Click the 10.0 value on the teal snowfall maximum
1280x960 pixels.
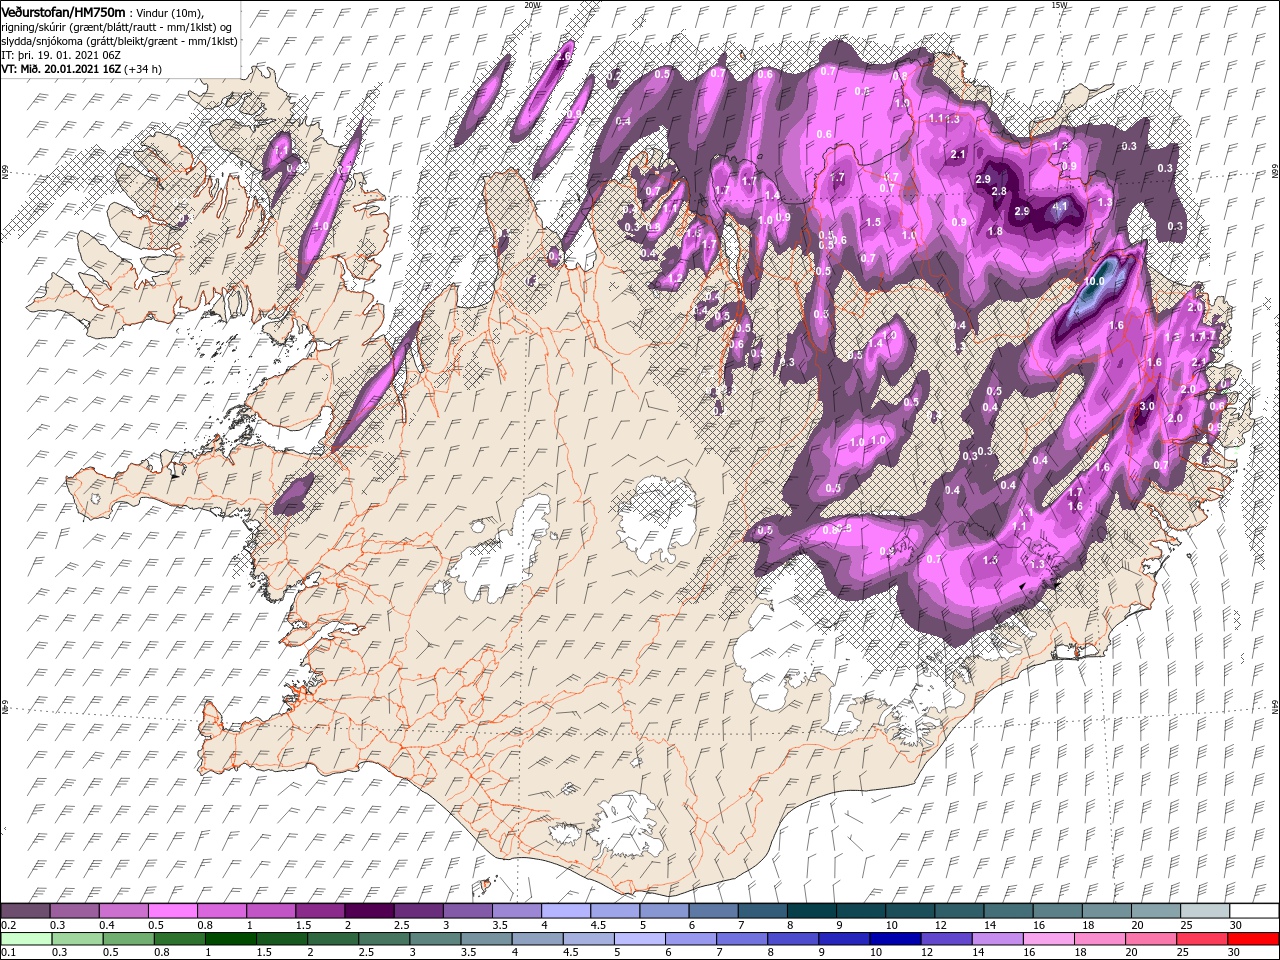tap(1094, 282)
